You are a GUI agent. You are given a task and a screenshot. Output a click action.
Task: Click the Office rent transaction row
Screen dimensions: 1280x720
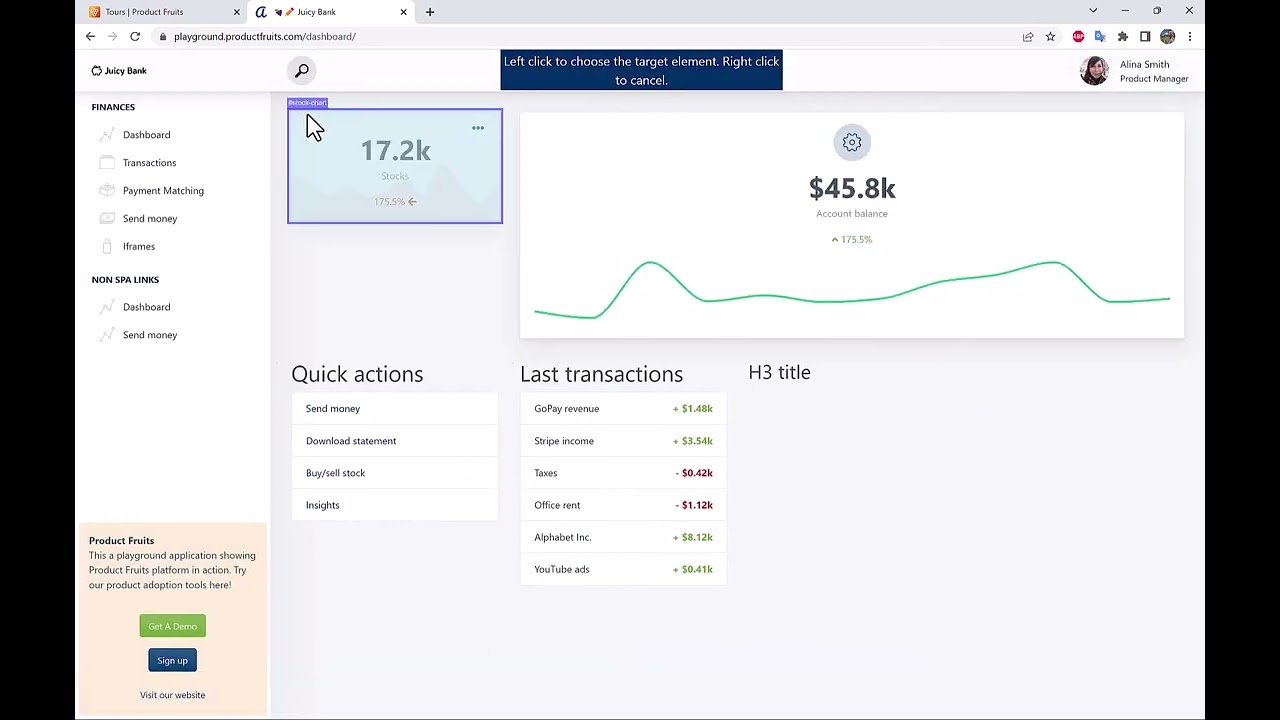coord(624,505)
